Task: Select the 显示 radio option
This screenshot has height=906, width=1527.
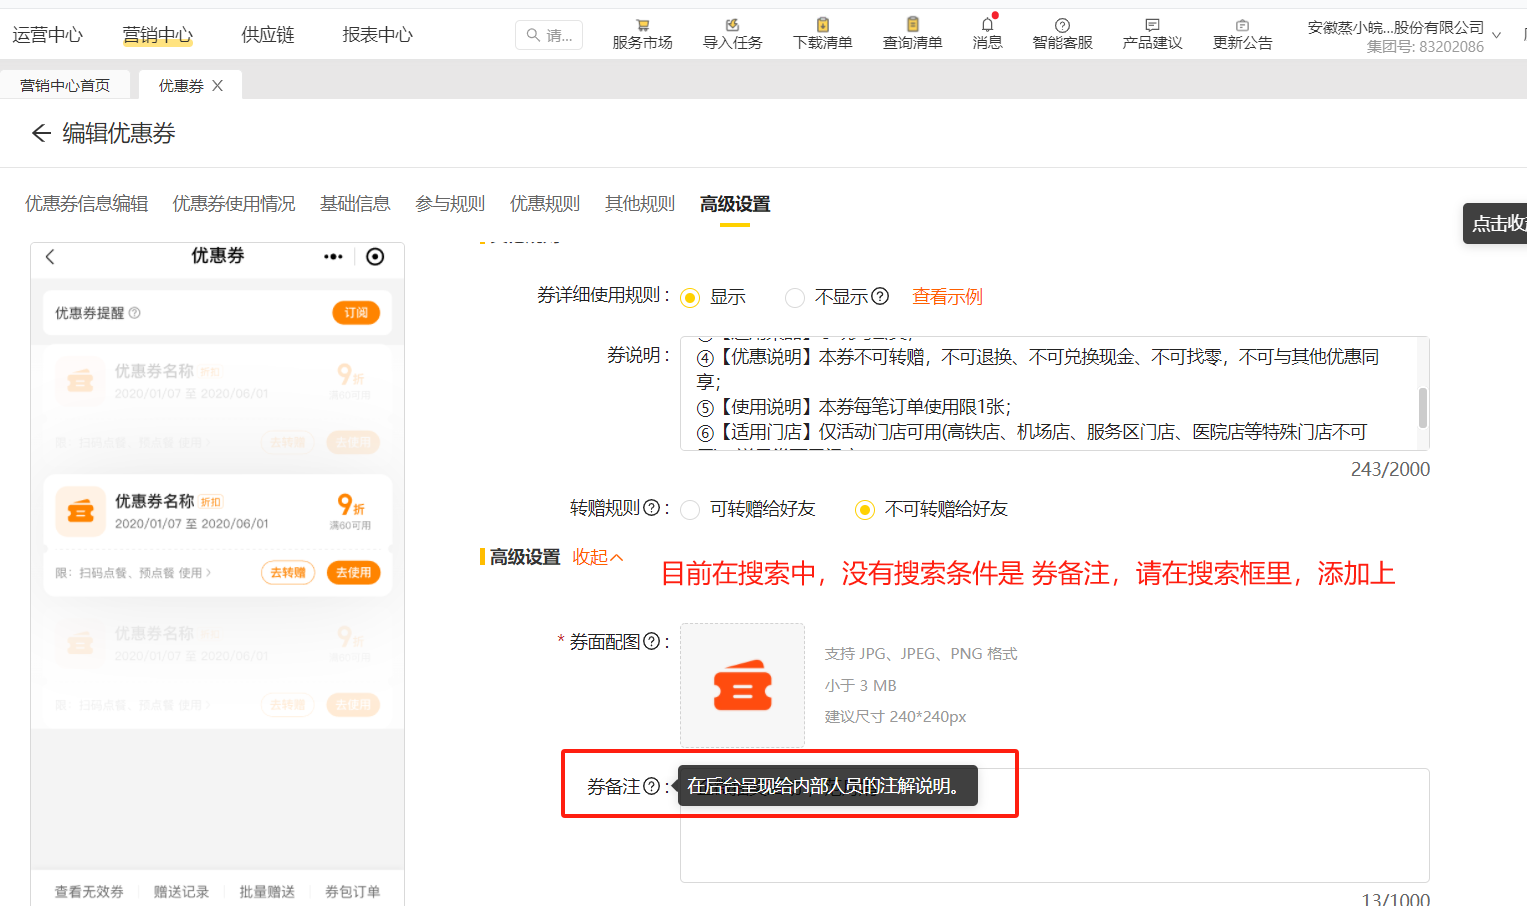Action: tap(690, 298)
